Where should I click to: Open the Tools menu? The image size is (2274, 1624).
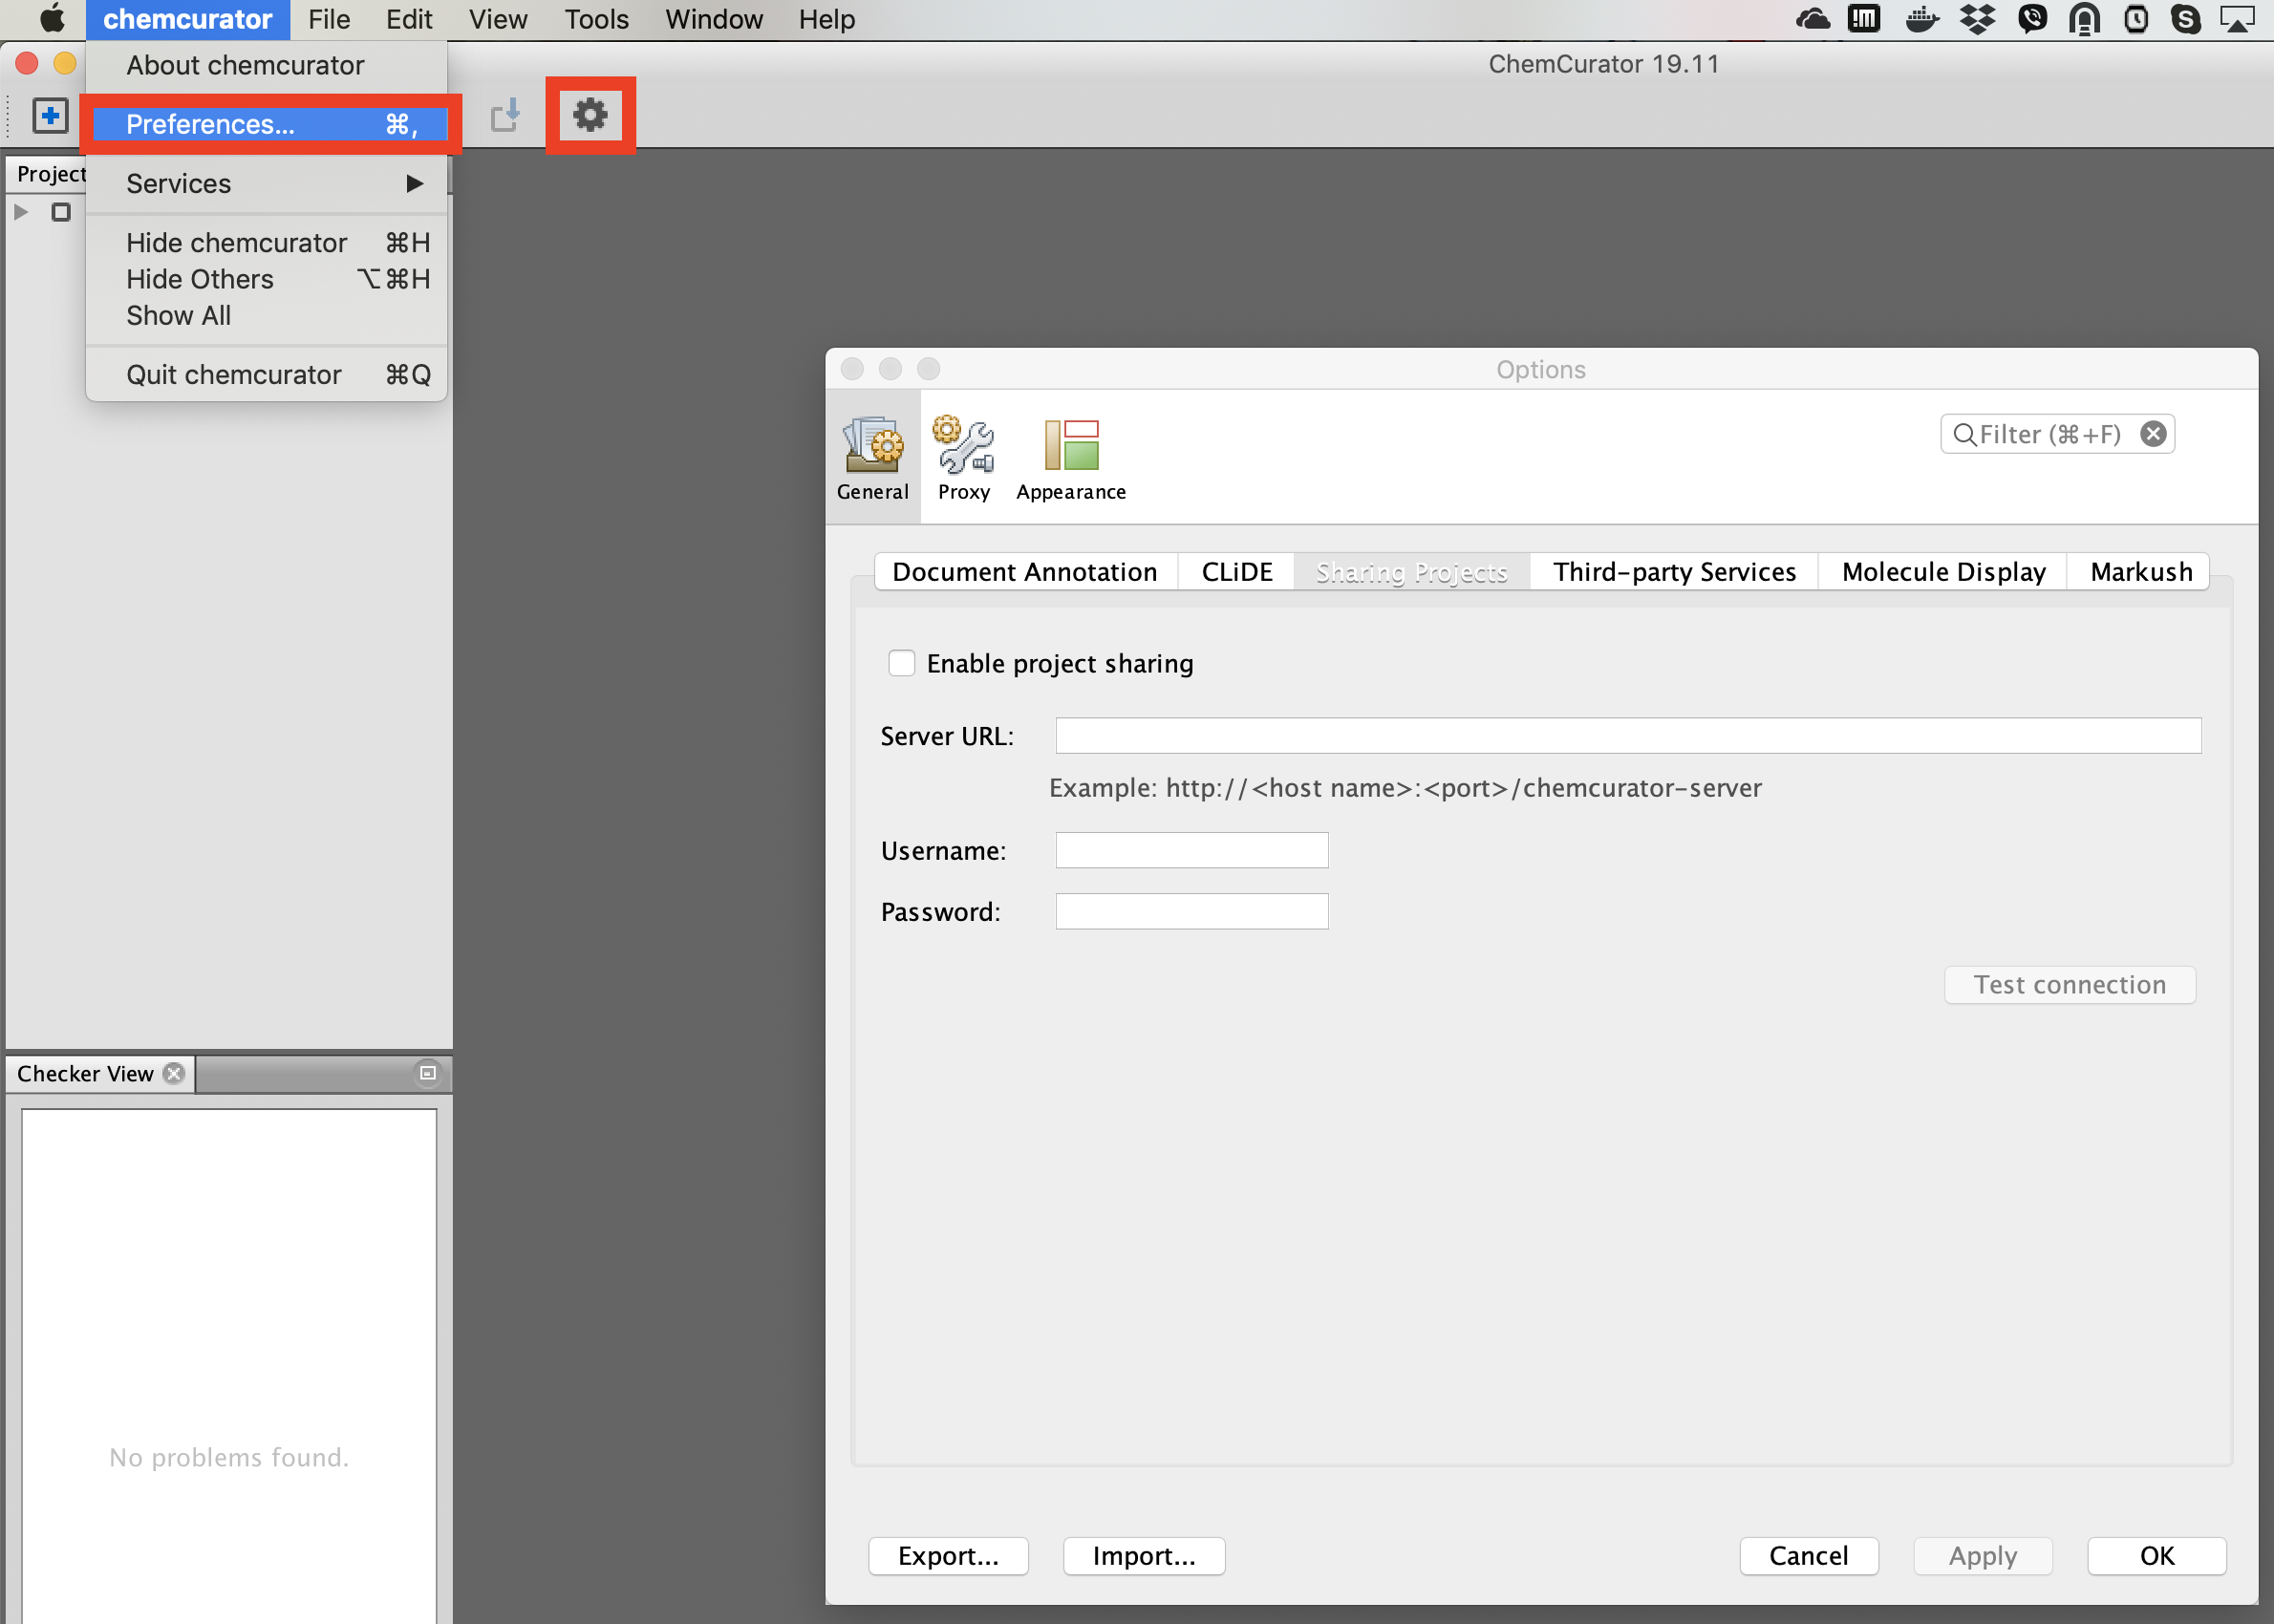[x=596, y=19]
